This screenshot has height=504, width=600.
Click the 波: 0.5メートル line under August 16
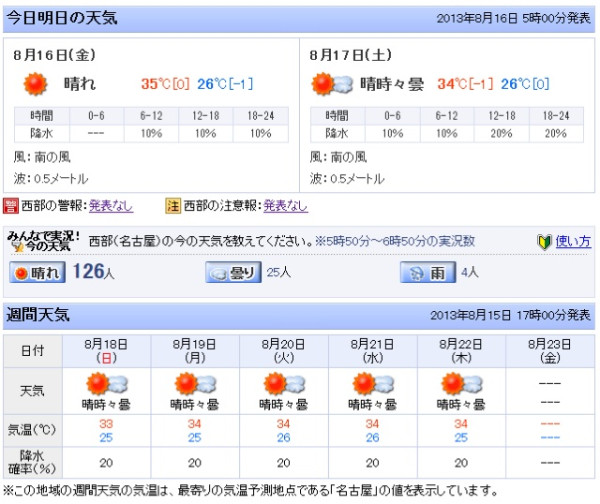click(x=51, y=179)
